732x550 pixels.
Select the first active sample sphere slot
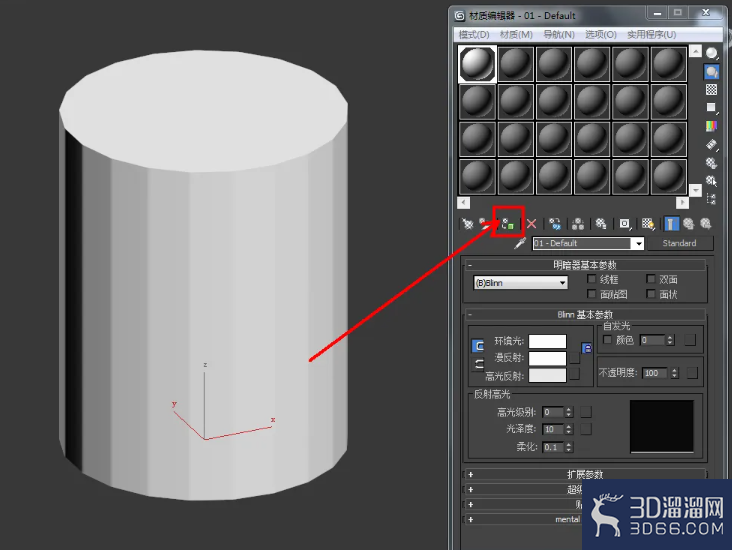pos(477,64)
